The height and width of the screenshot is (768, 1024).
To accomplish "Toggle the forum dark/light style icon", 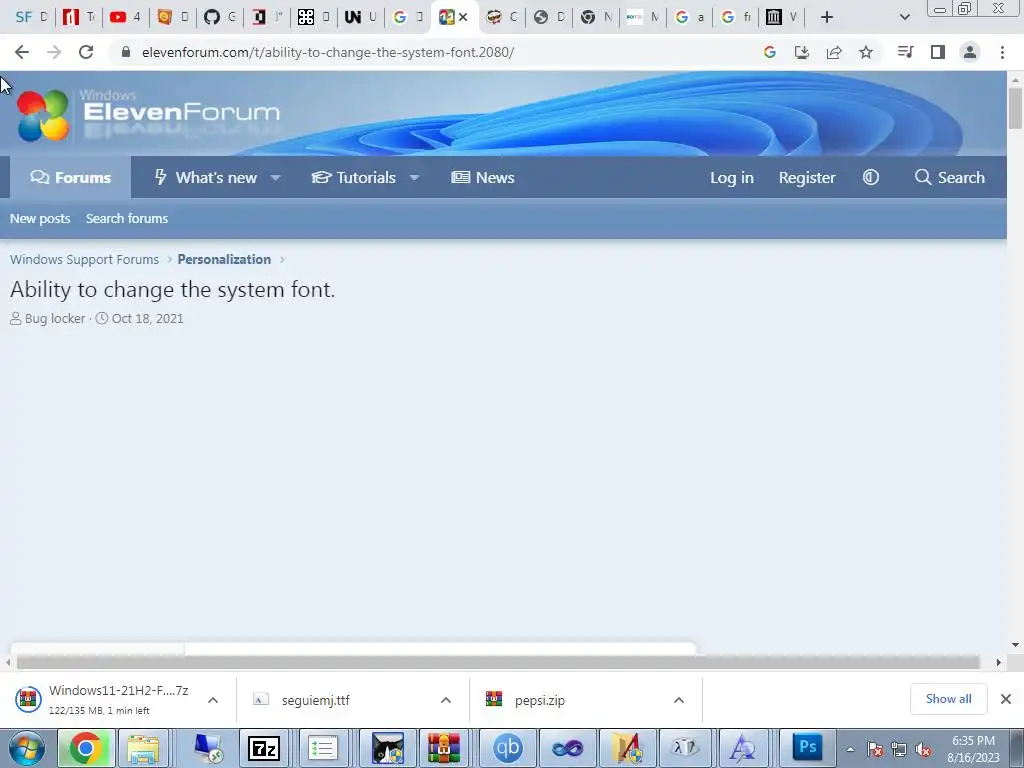I will pyautogui.click(x=871, y=177).
